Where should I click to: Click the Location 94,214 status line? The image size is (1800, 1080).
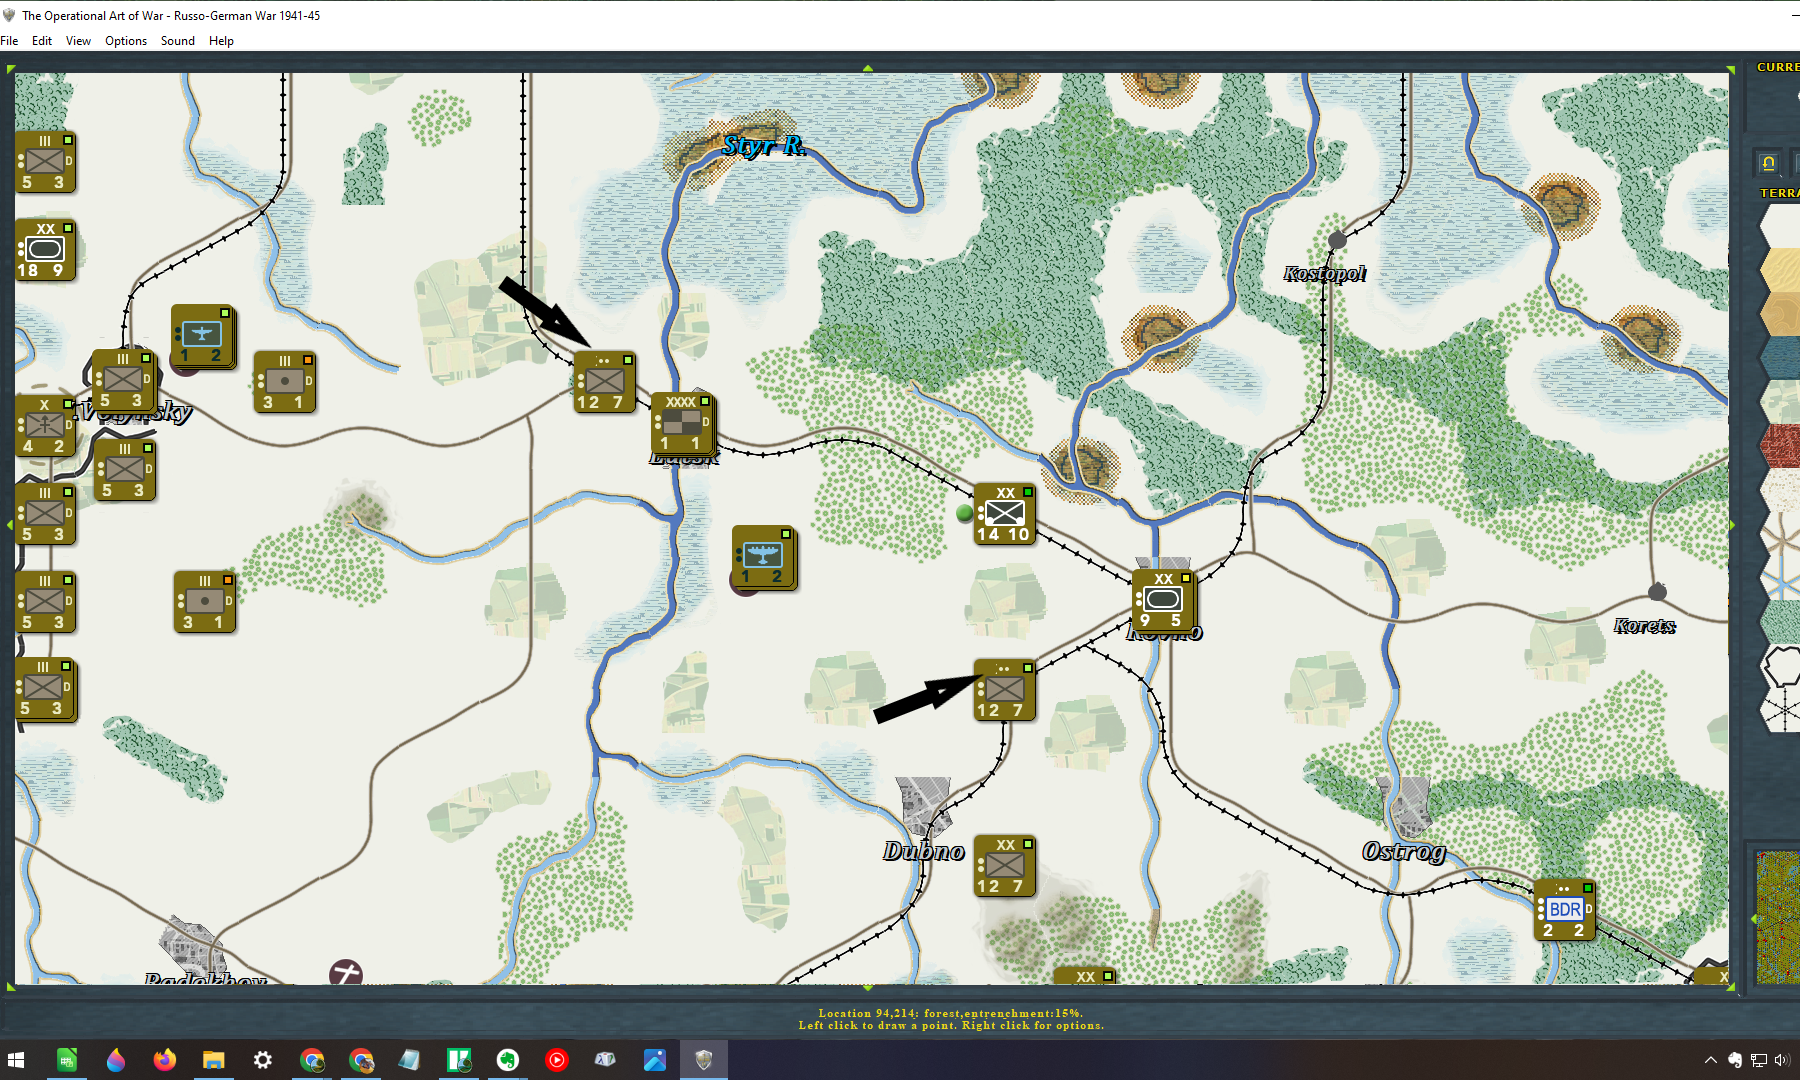click(x=951, y=1013)
